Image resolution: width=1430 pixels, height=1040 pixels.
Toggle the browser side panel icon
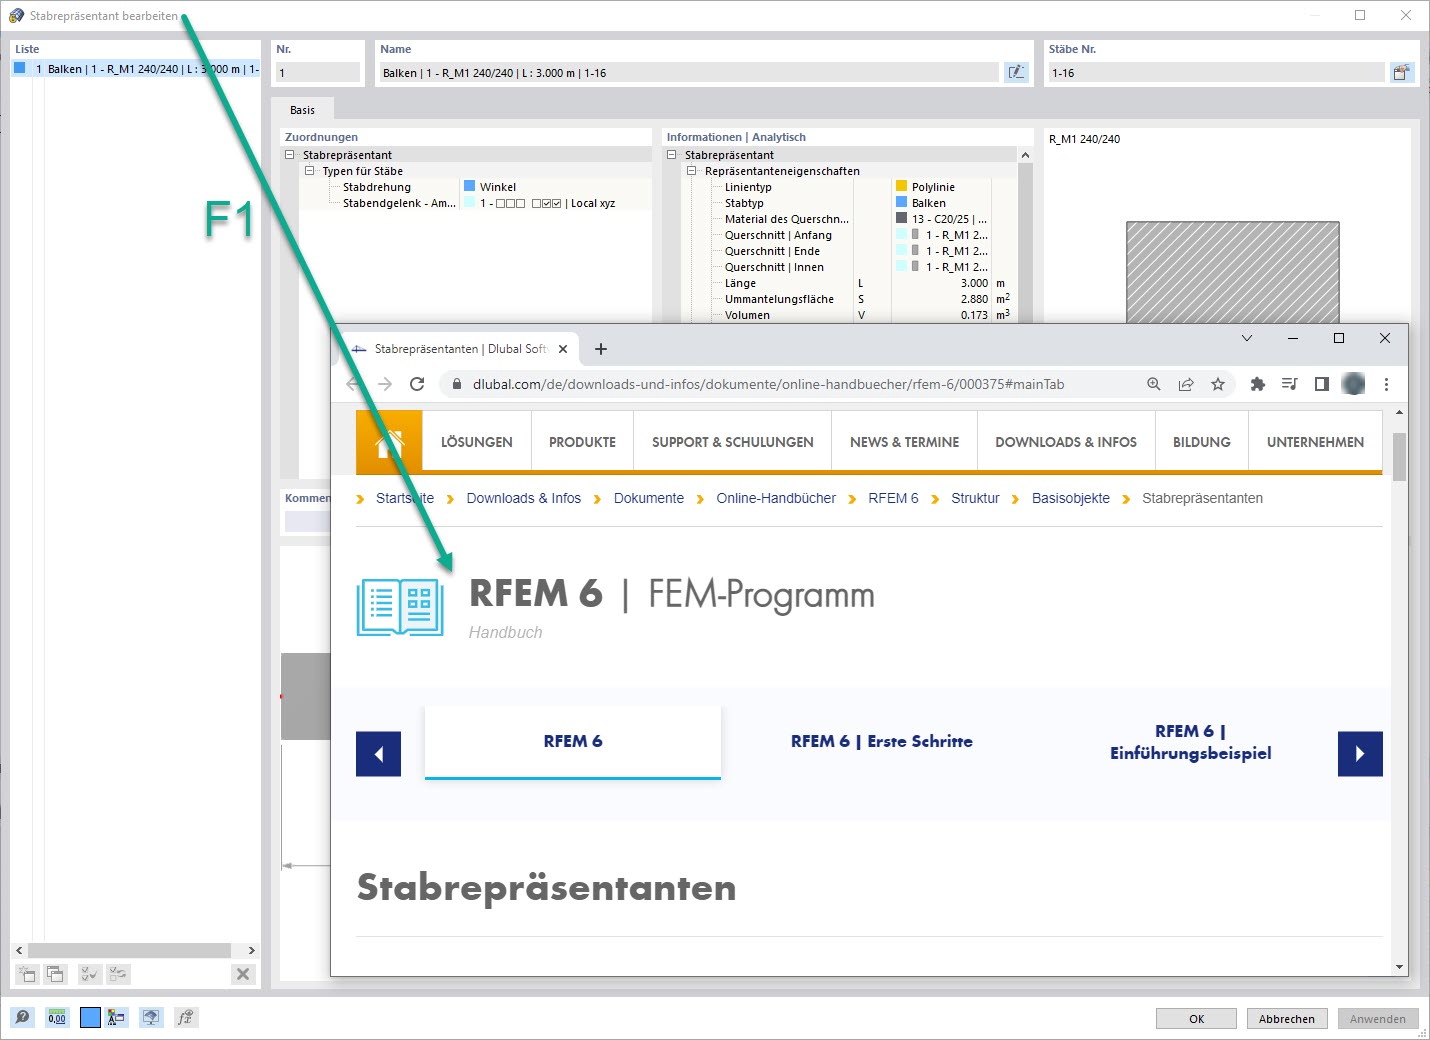(1321, 384)
